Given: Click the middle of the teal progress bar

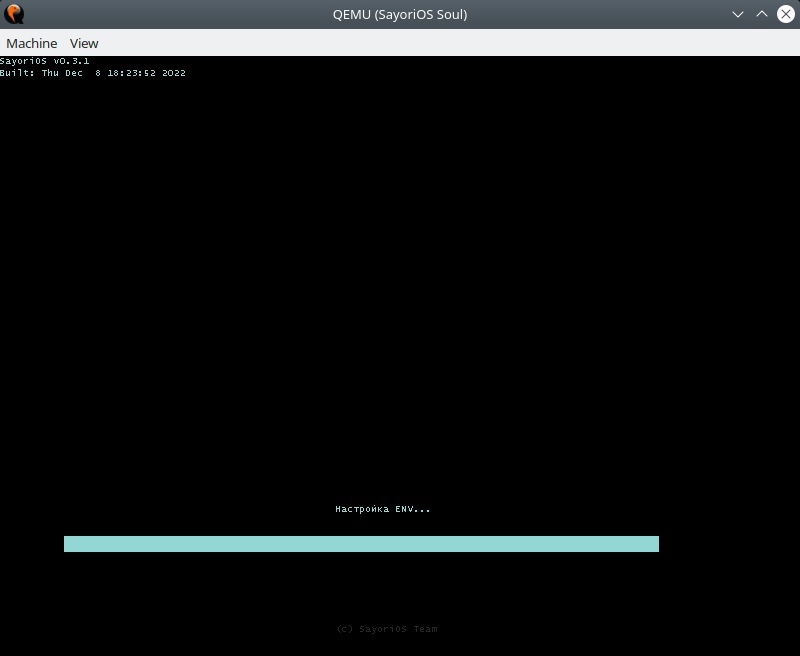Looking at the screenshot, I should 361,544.
